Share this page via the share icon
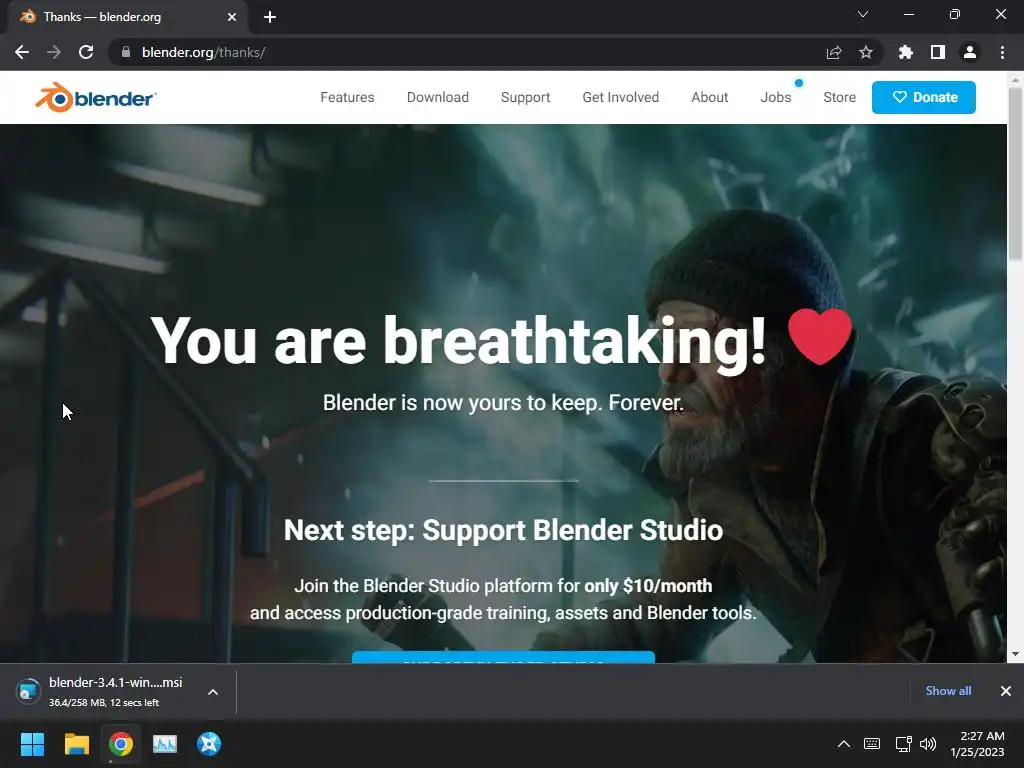The height and width of the screenshot is (768, 1024). click(834, 52)
